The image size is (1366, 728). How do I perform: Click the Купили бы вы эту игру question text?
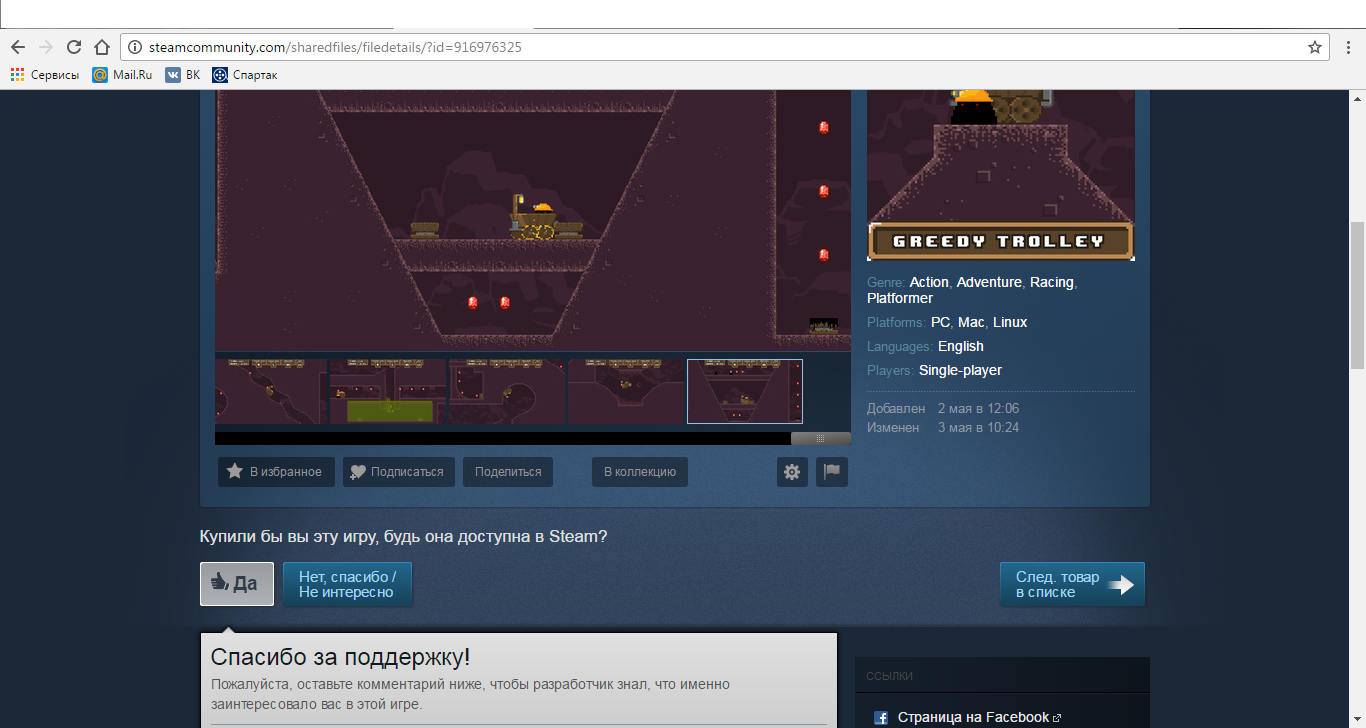click(x=404, y=536)
